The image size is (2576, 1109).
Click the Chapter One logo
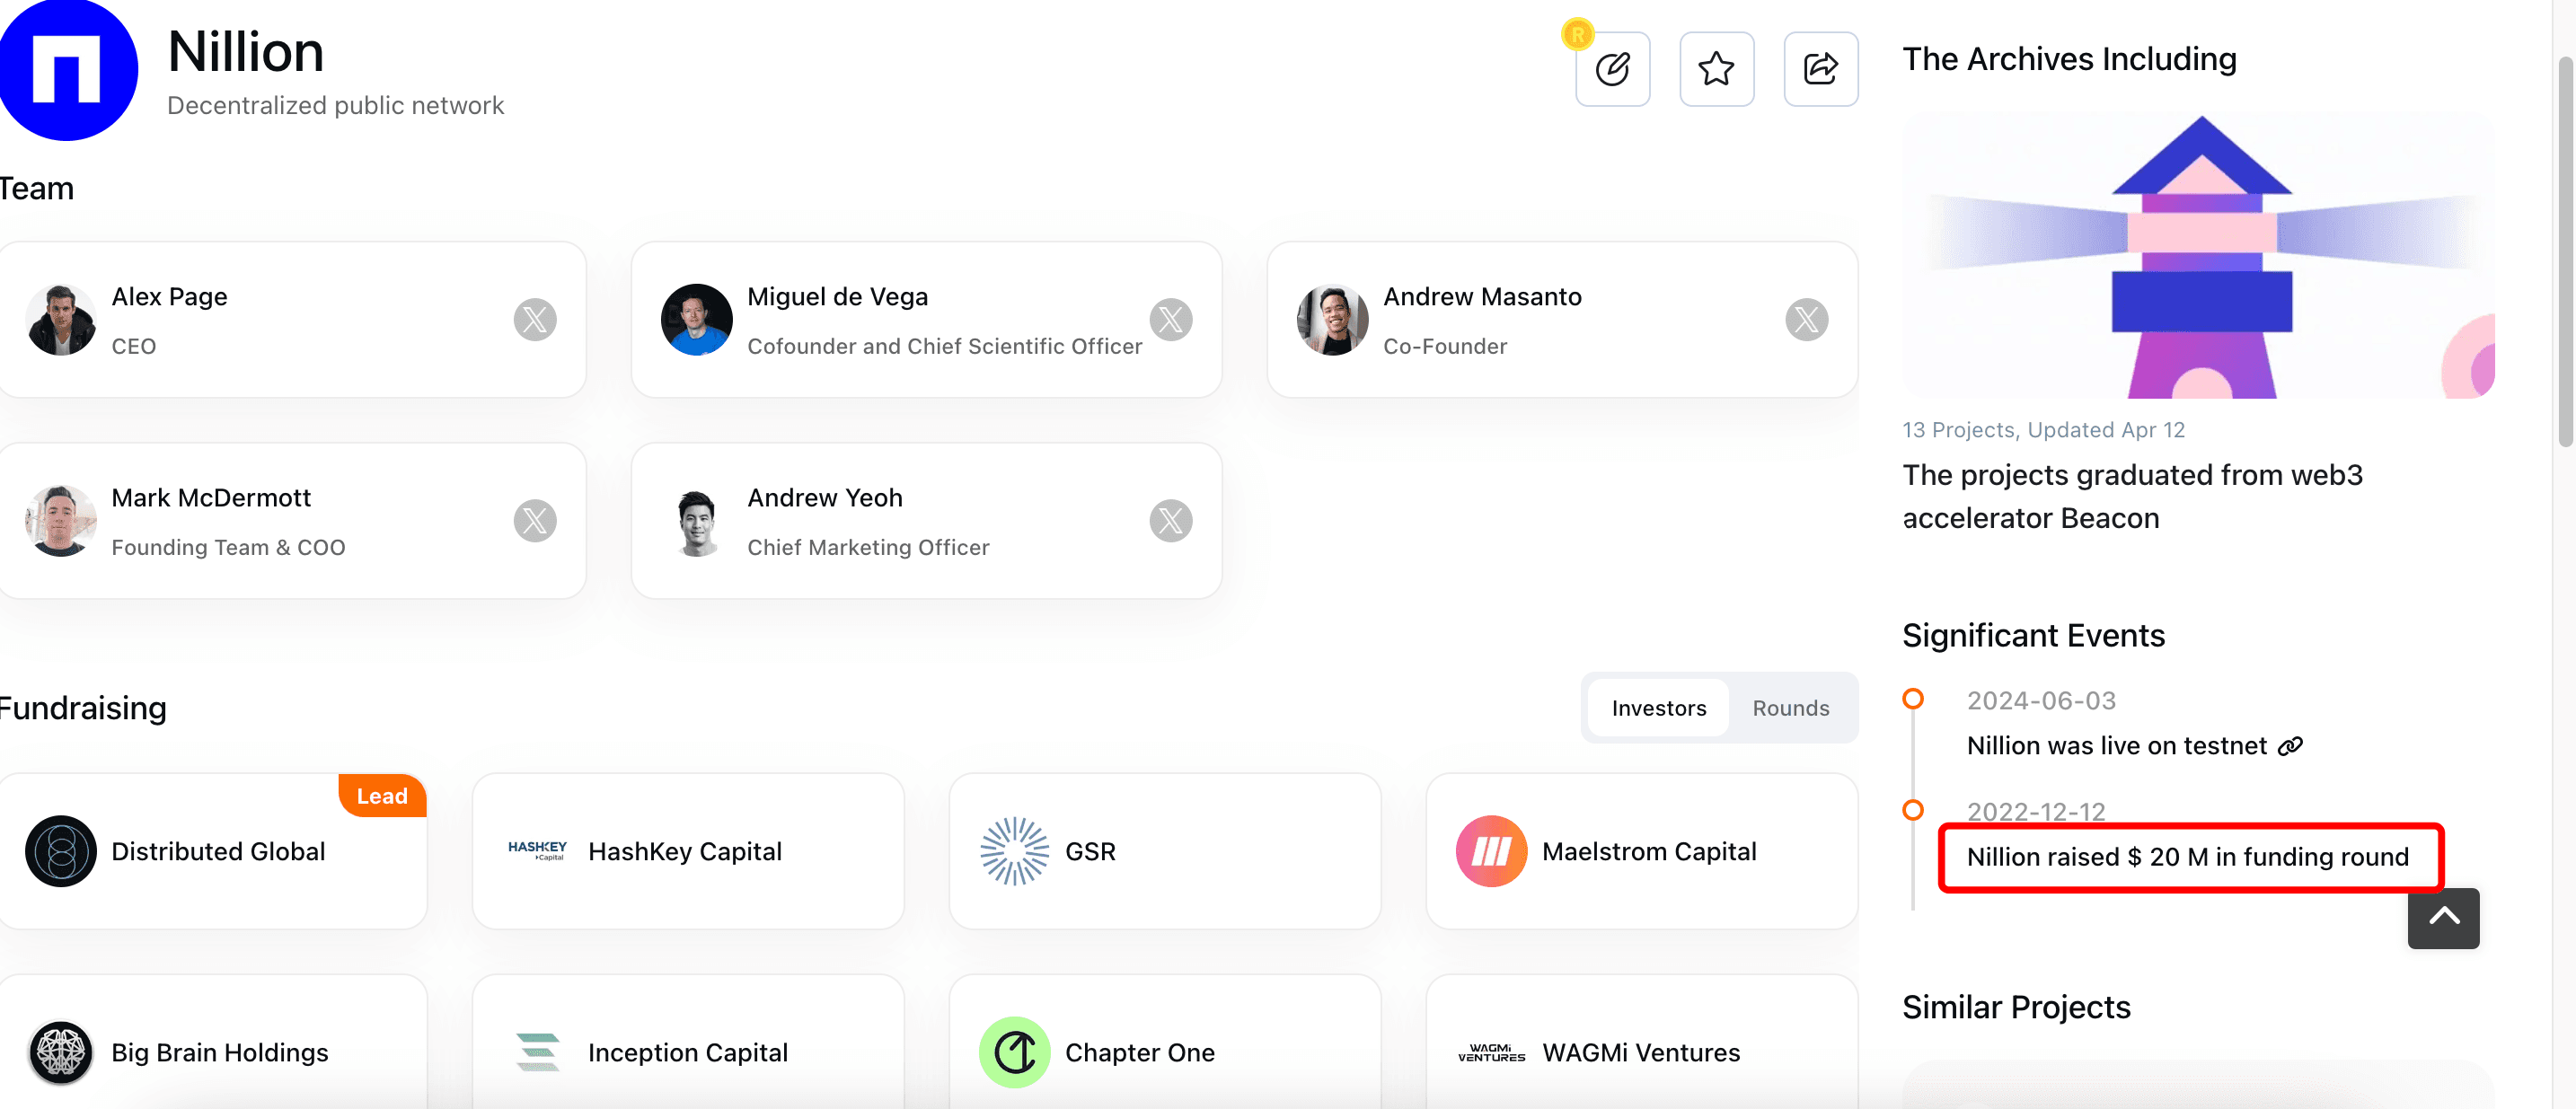click(x=1014, y=1052)
